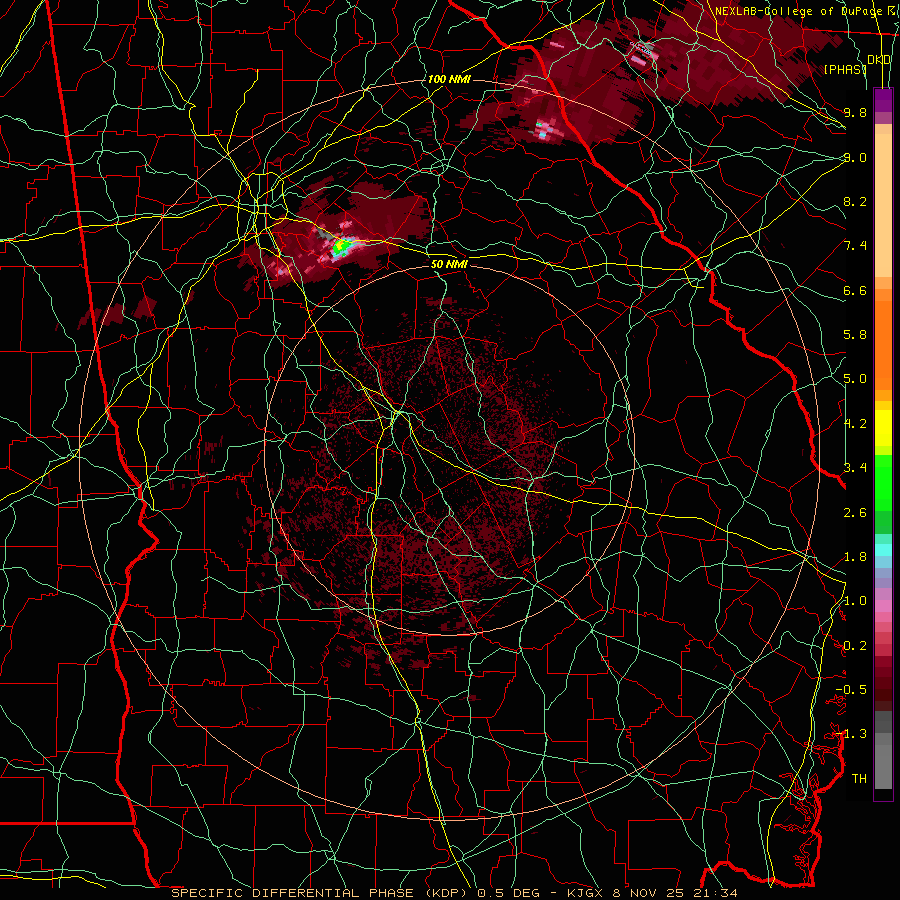Click the green-yellow high KDP storm core

342,247
